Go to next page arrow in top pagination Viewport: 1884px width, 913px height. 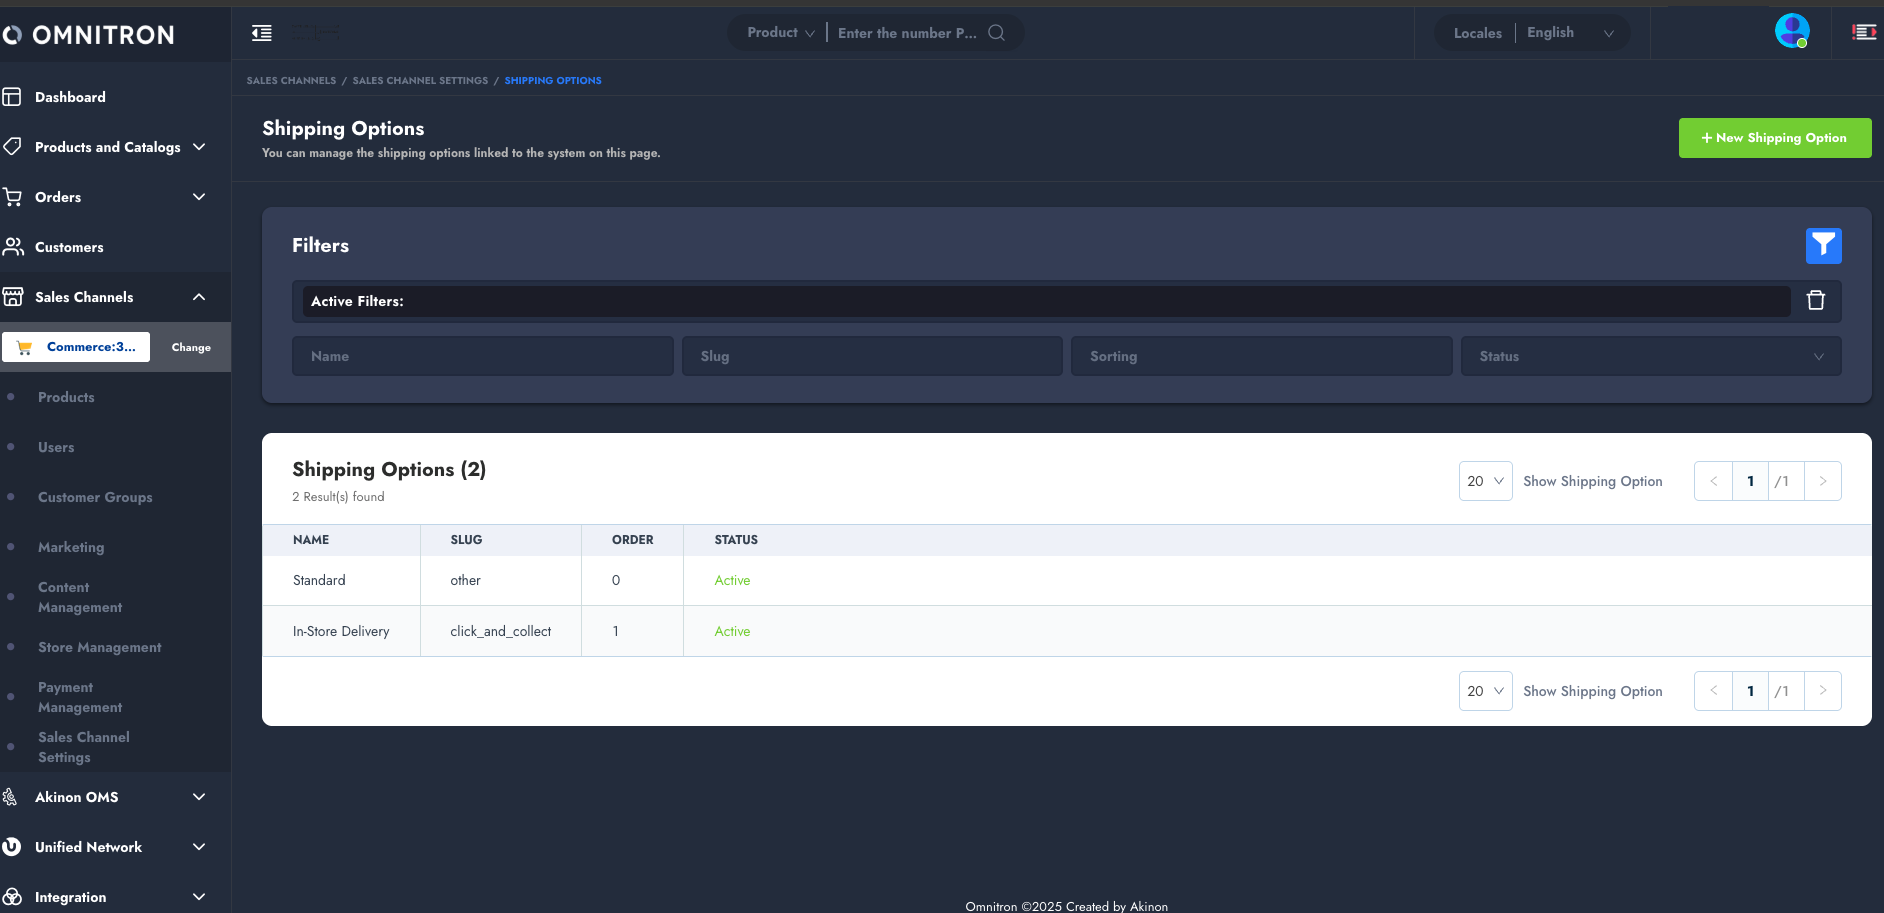pos(1822,481)
